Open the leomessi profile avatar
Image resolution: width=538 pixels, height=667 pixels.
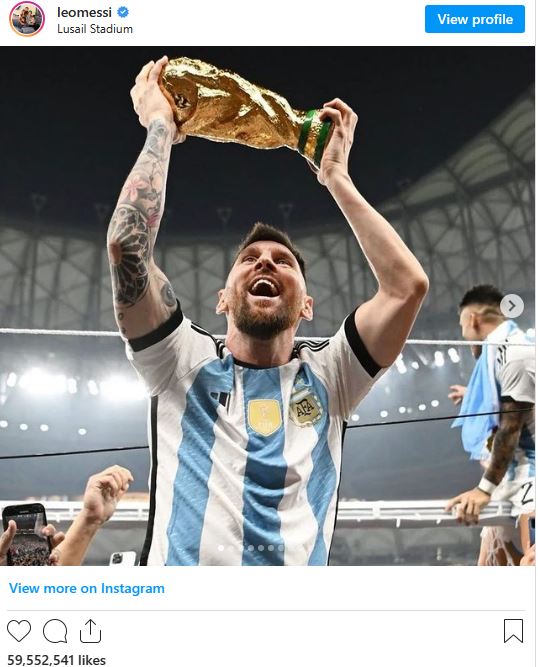coord(27,19)
